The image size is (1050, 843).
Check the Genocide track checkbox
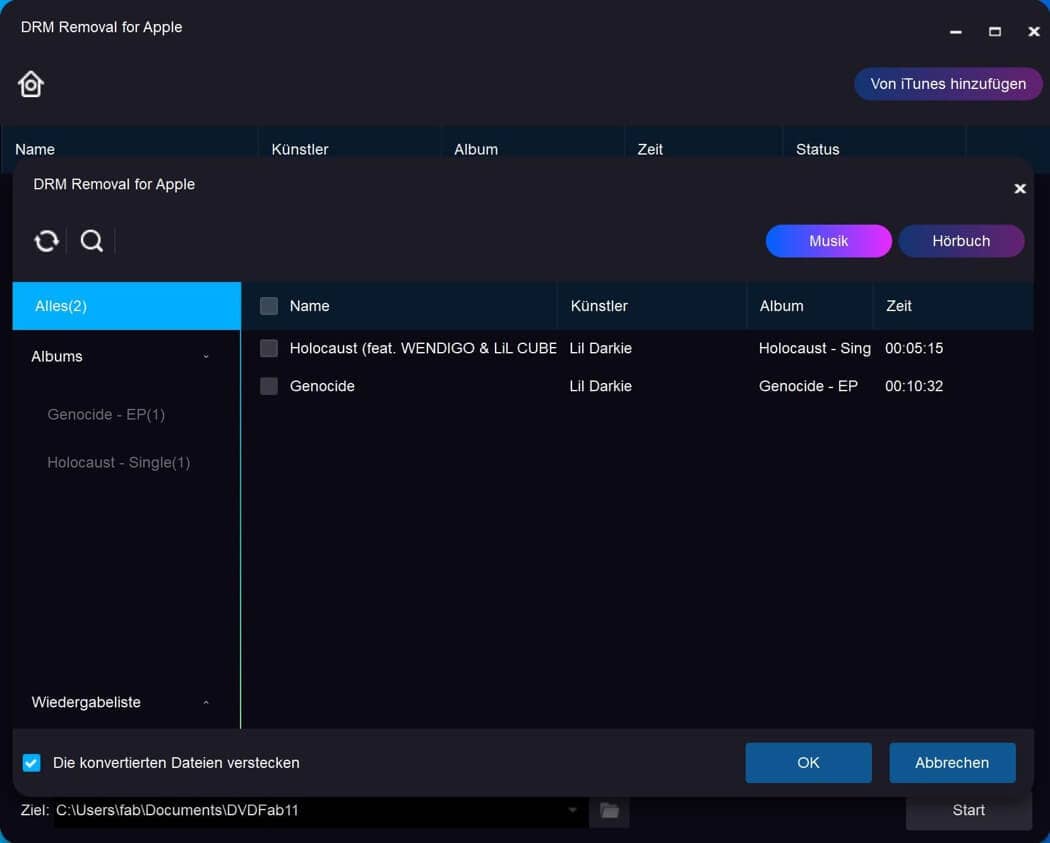pos(269,386)
